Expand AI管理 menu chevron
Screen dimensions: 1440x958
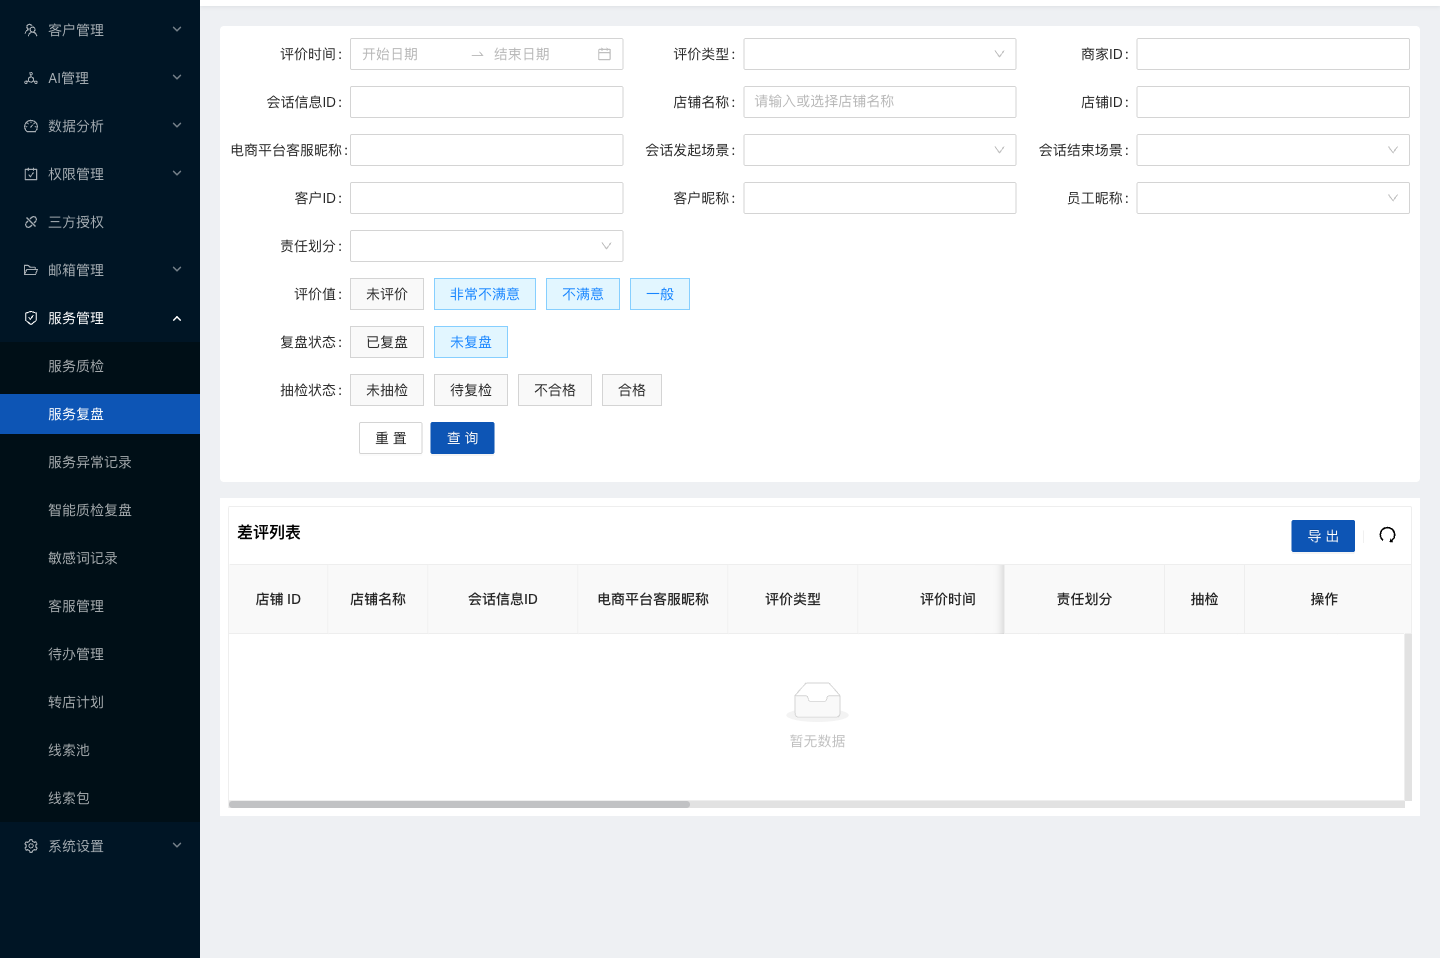[x=177, y=78]
